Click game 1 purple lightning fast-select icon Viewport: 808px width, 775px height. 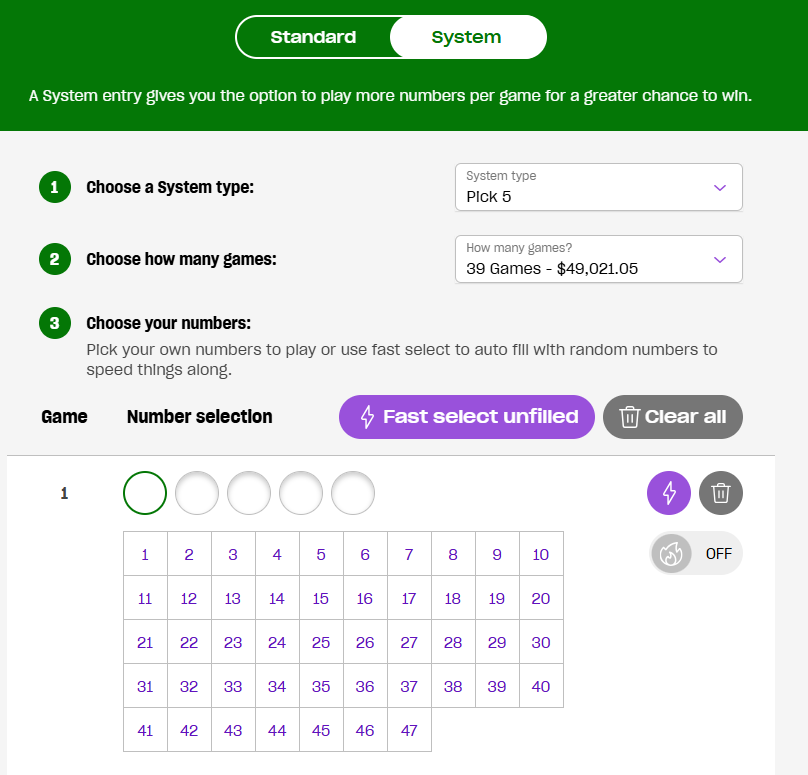[x=668, y=493]
